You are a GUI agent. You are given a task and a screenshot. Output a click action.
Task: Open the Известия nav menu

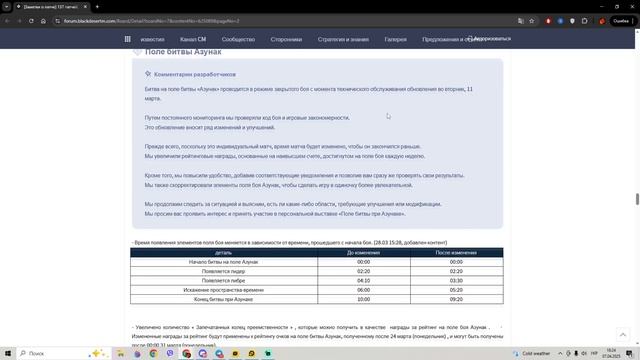tap(152, 39)
